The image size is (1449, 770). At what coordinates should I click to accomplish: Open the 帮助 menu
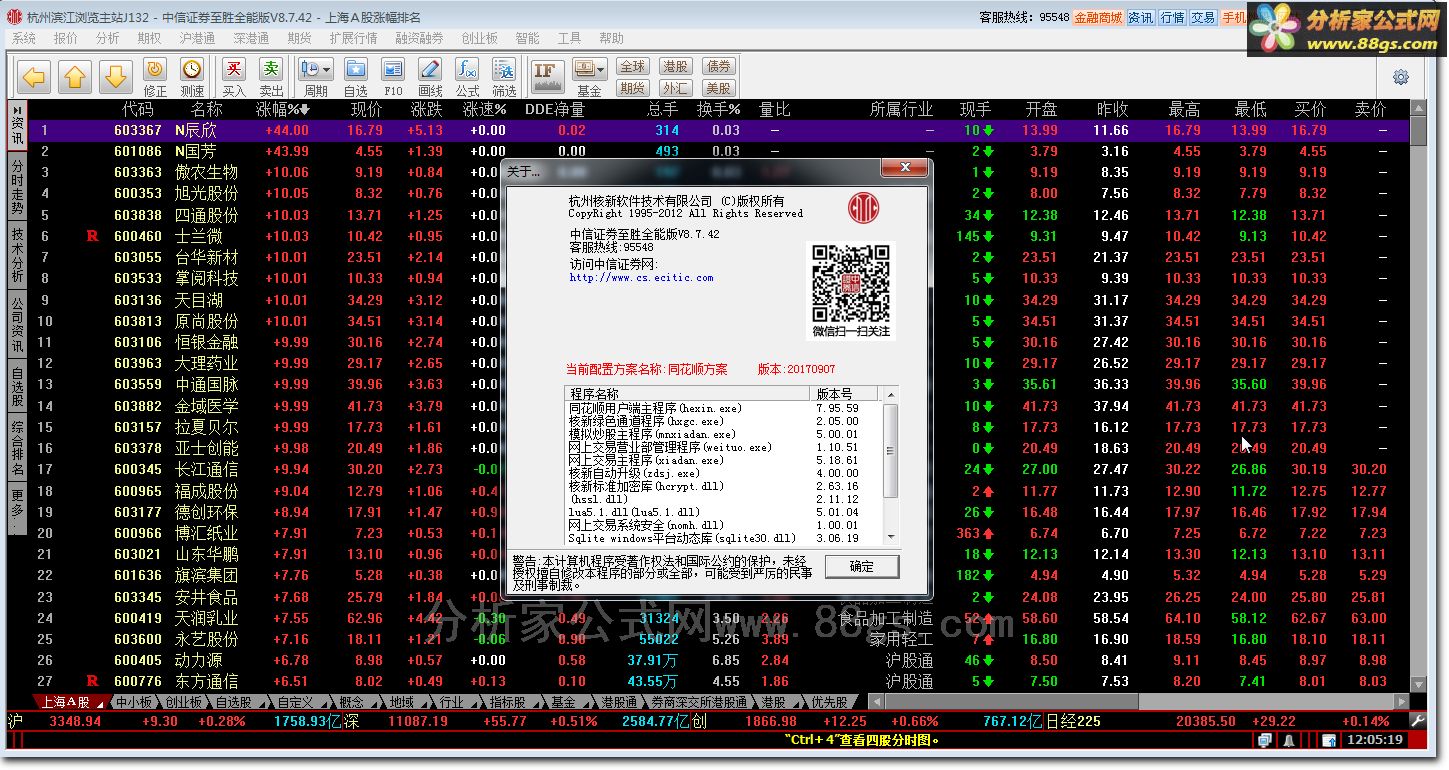coord(611,38)
